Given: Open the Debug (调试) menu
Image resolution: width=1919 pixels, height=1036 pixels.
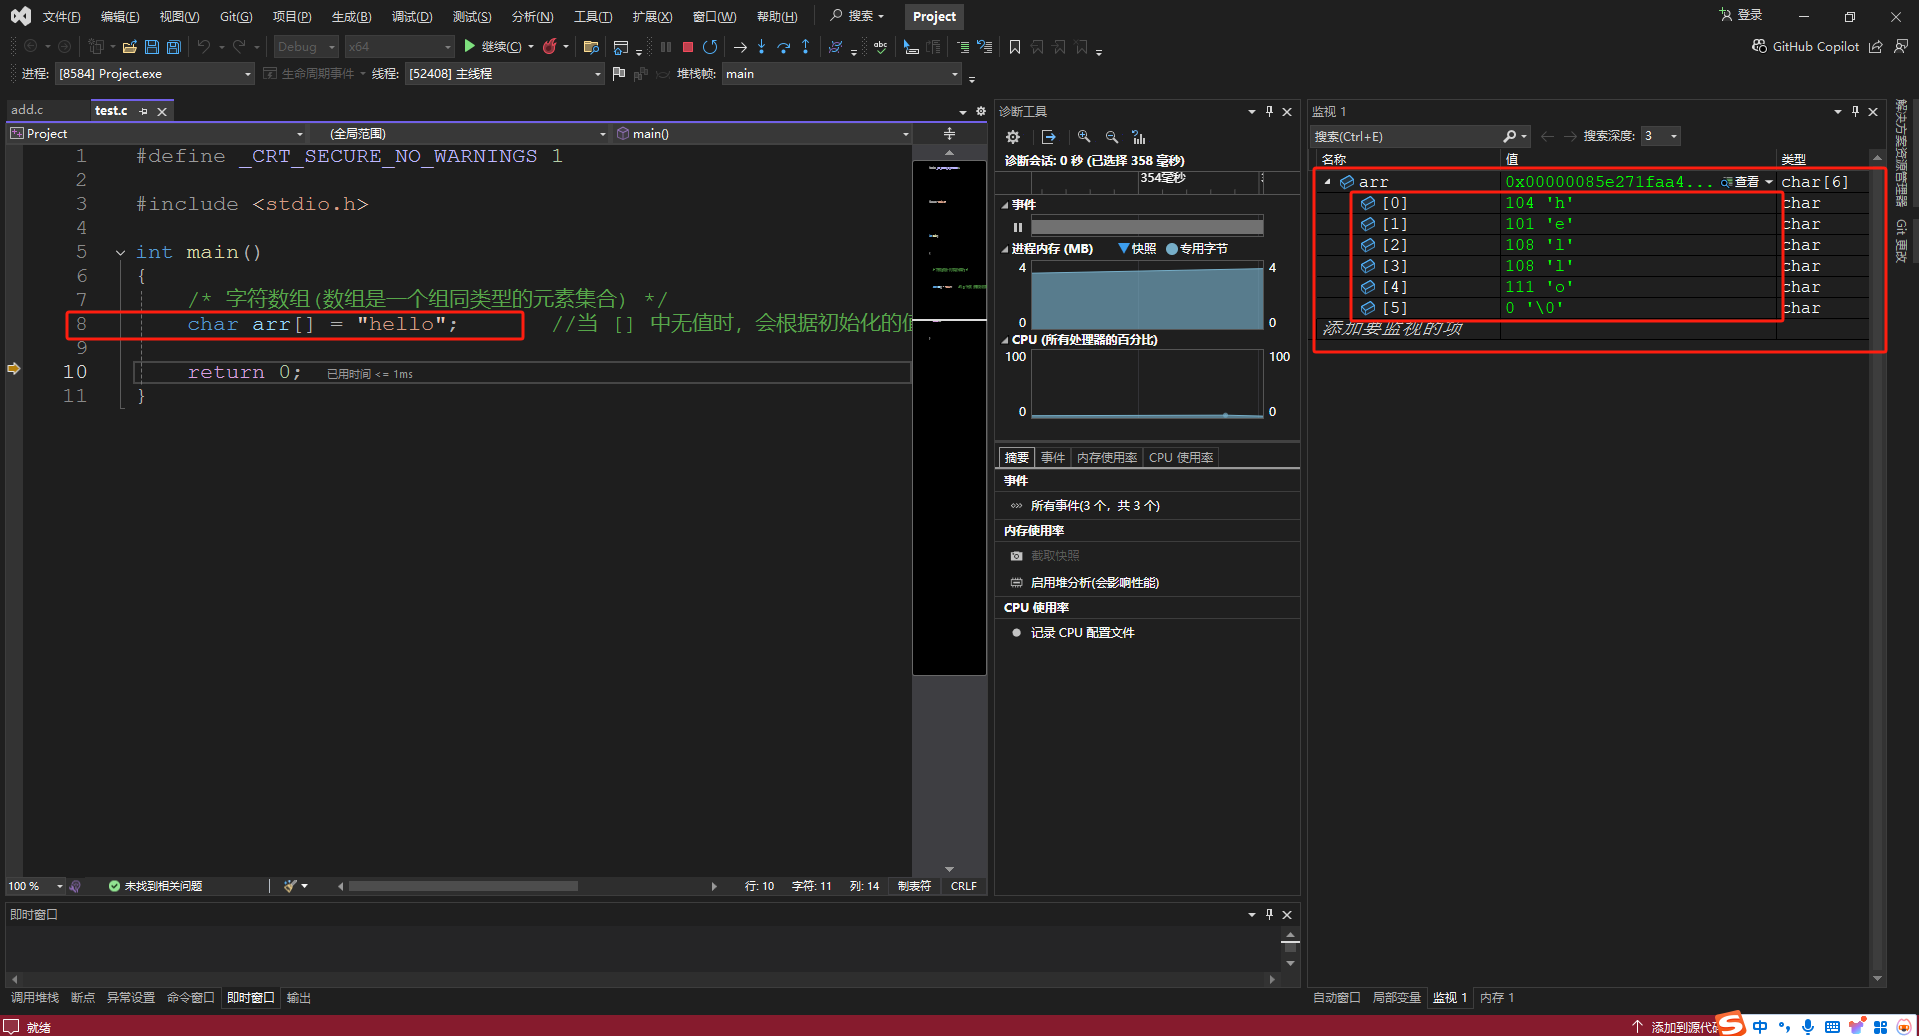Looking at the screenshot, I should (412, 16).
